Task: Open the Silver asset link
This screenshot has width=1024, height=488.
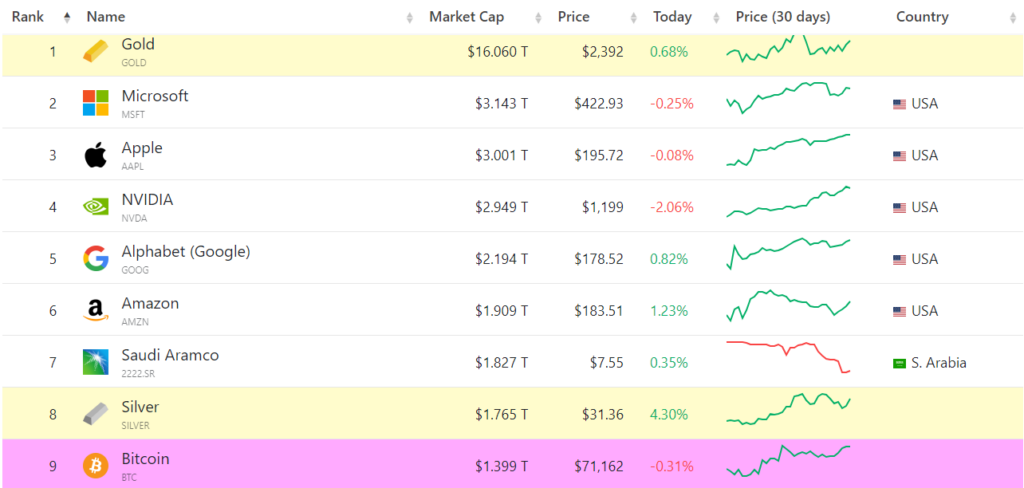Action: (140, 407)
